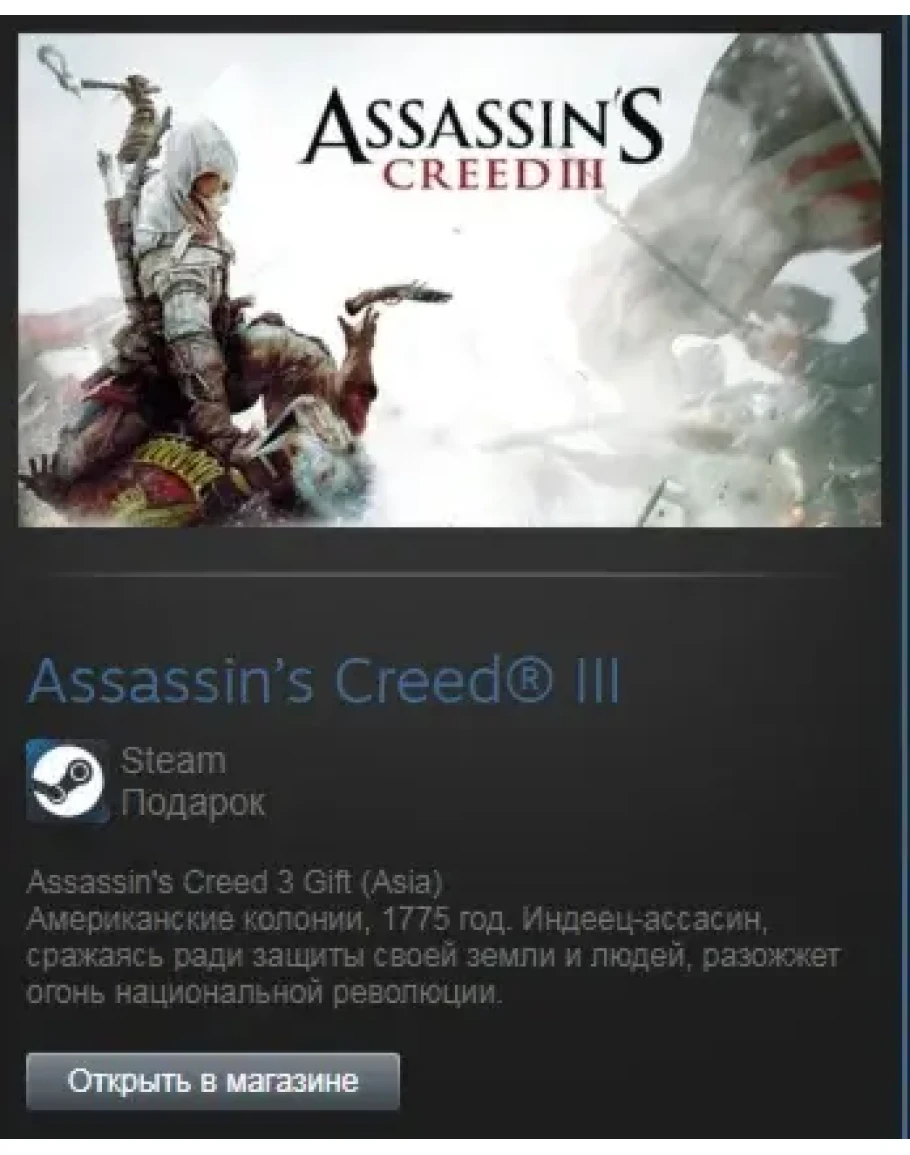This screenshot has height=1155, width=910.
Task: Click the 'Подарок' gift type label
Action: tap(192, 801)
